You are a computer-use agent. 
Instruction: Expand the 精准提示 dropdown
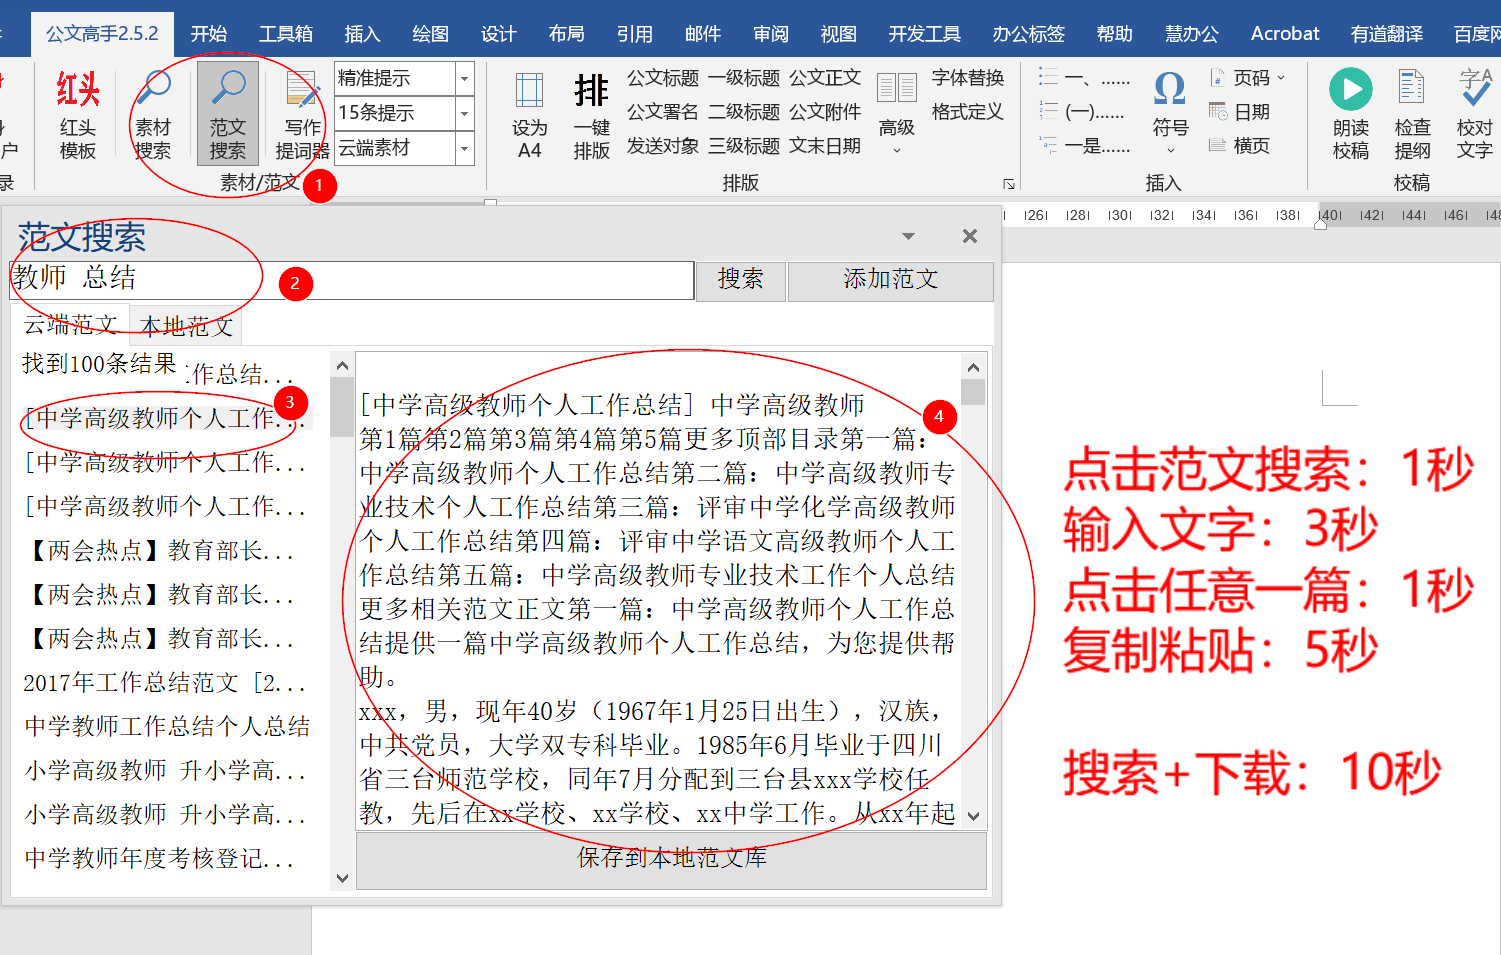click(x=464, y=78)
